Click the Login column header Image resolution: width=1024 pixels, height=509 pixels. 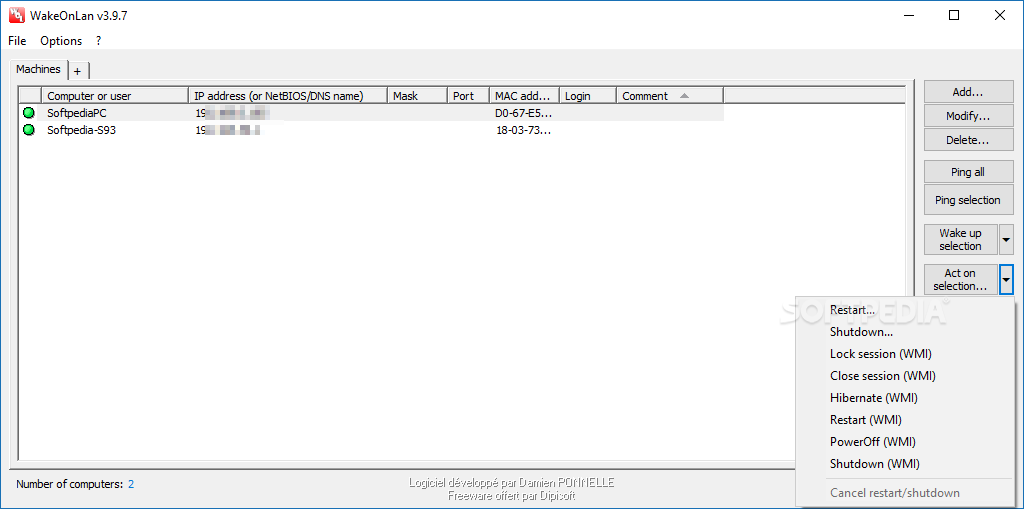[588, 96]
